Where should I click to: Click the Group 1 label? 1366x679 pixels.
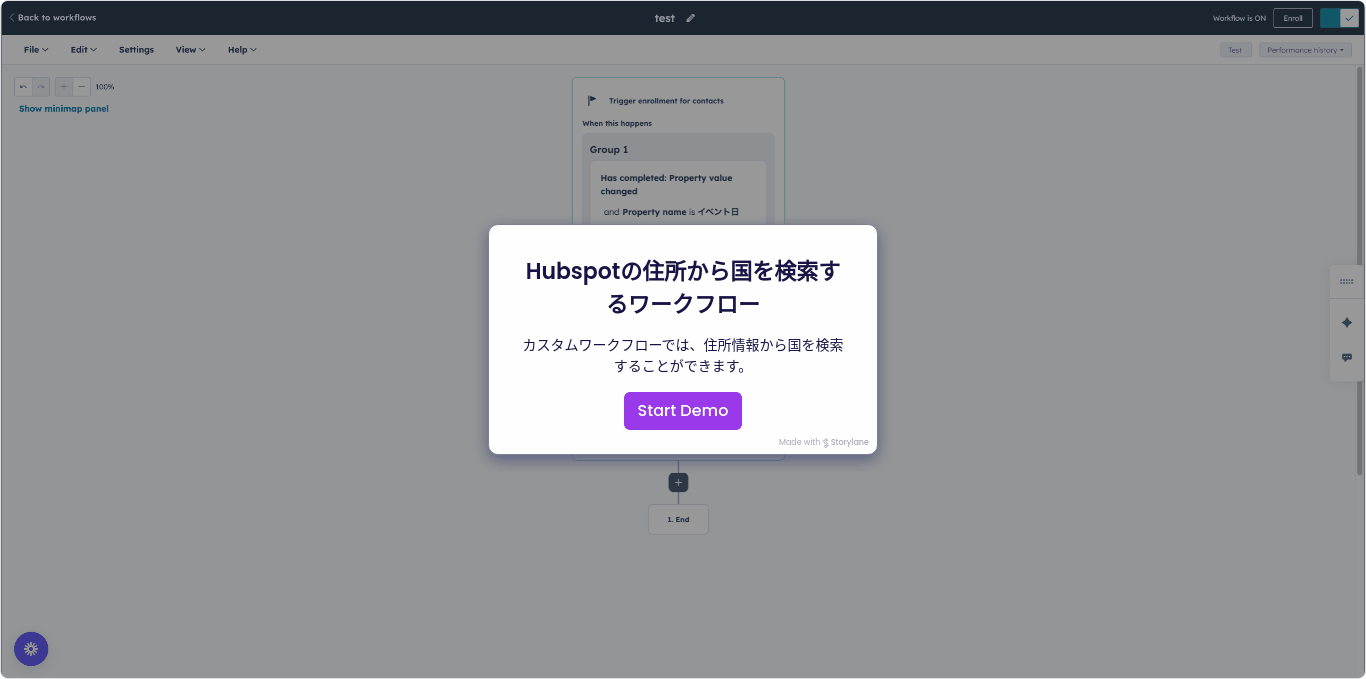point(609,150)
